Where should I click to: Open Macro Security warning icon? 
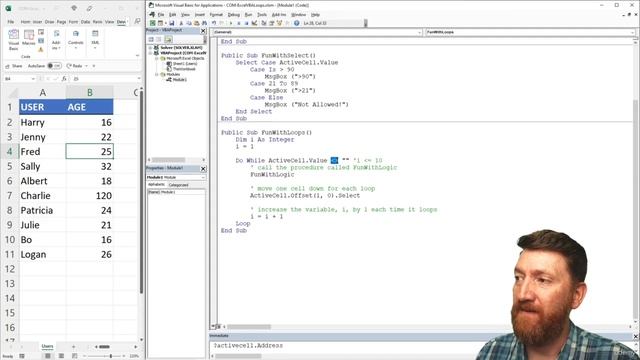tap(41, 49)
